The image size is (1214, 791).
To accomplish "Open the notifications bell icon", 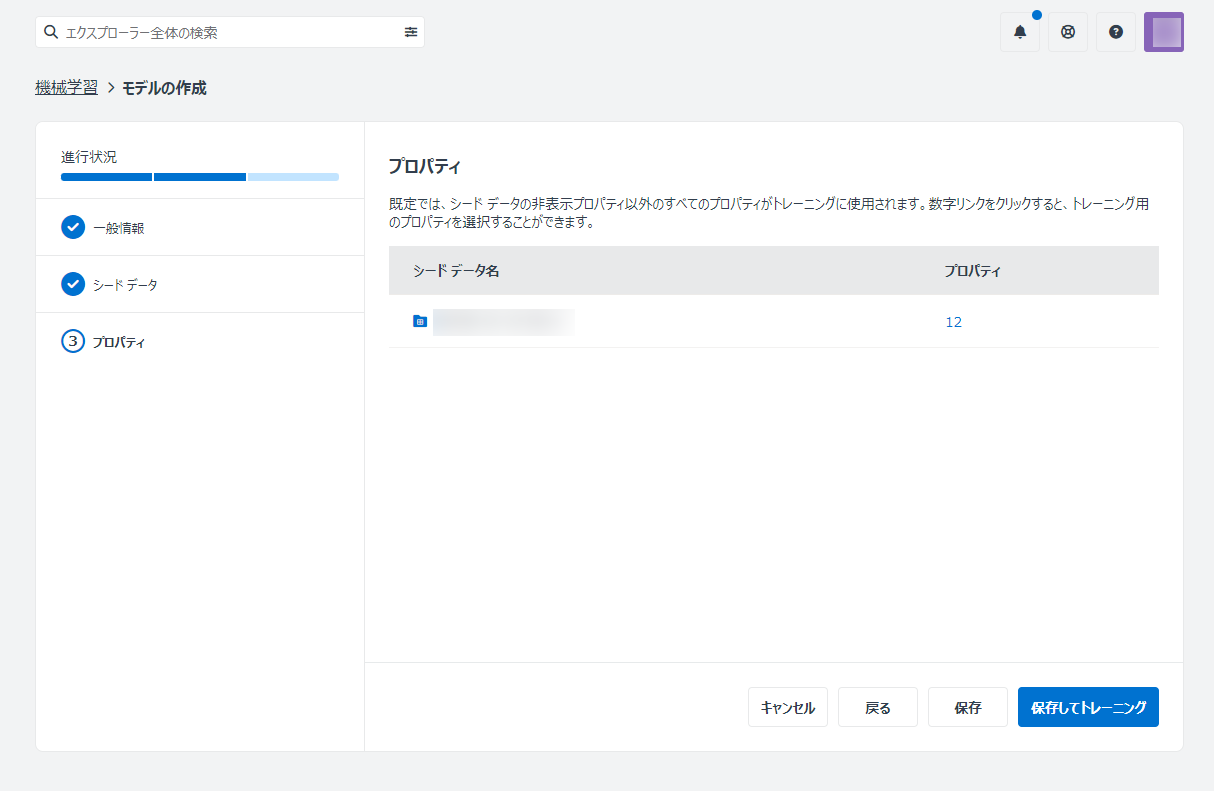I will tap(1019, 32).
